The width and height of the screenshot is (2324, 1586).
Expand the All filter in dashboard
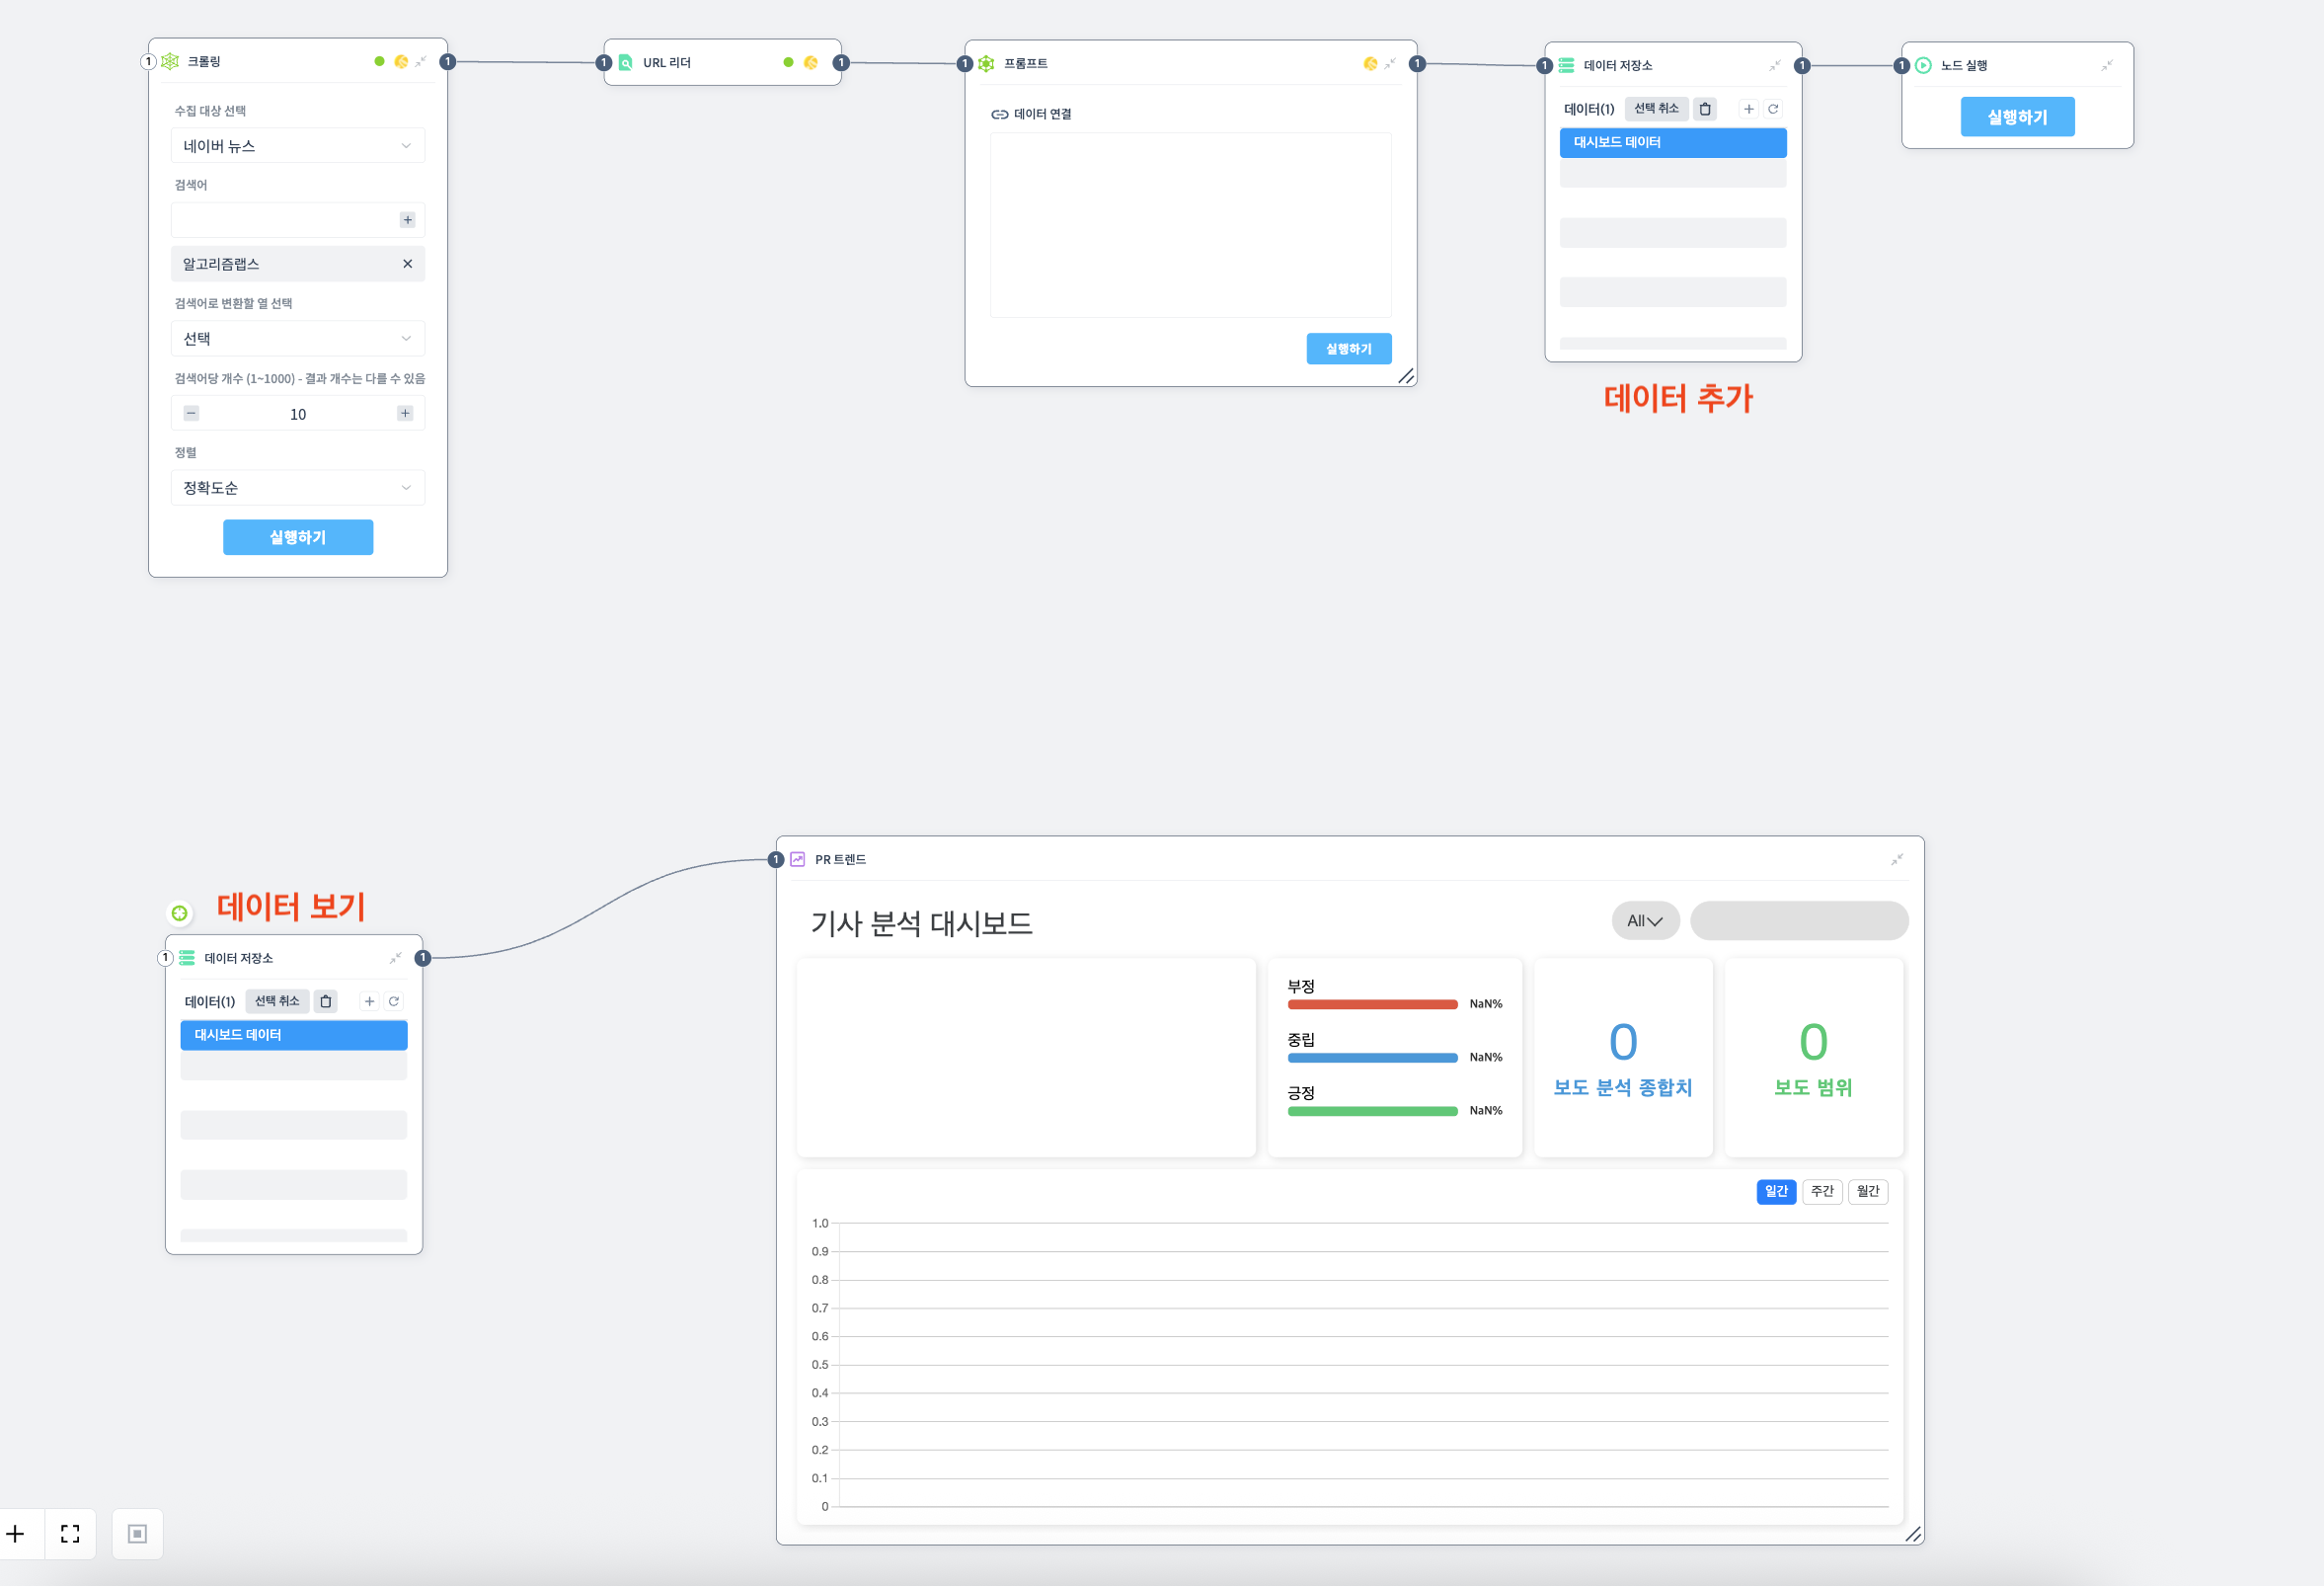point(1644,921)
